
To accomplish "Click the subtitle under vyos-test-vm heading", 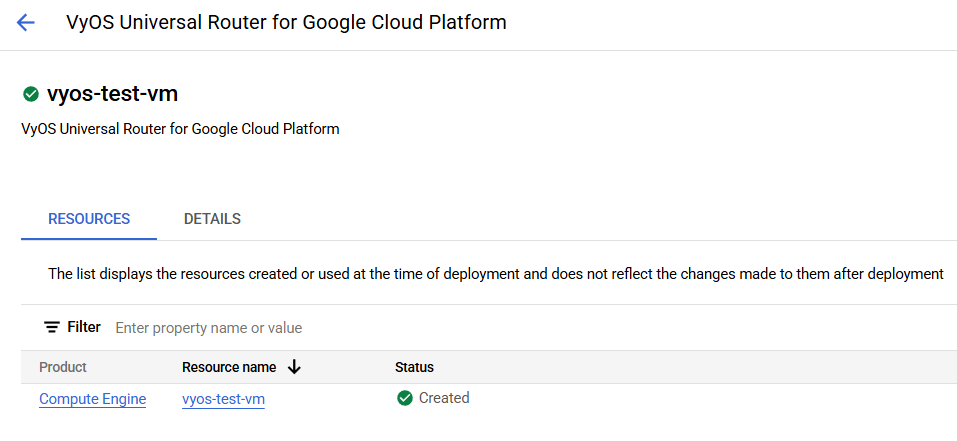I will coord(180,129).
